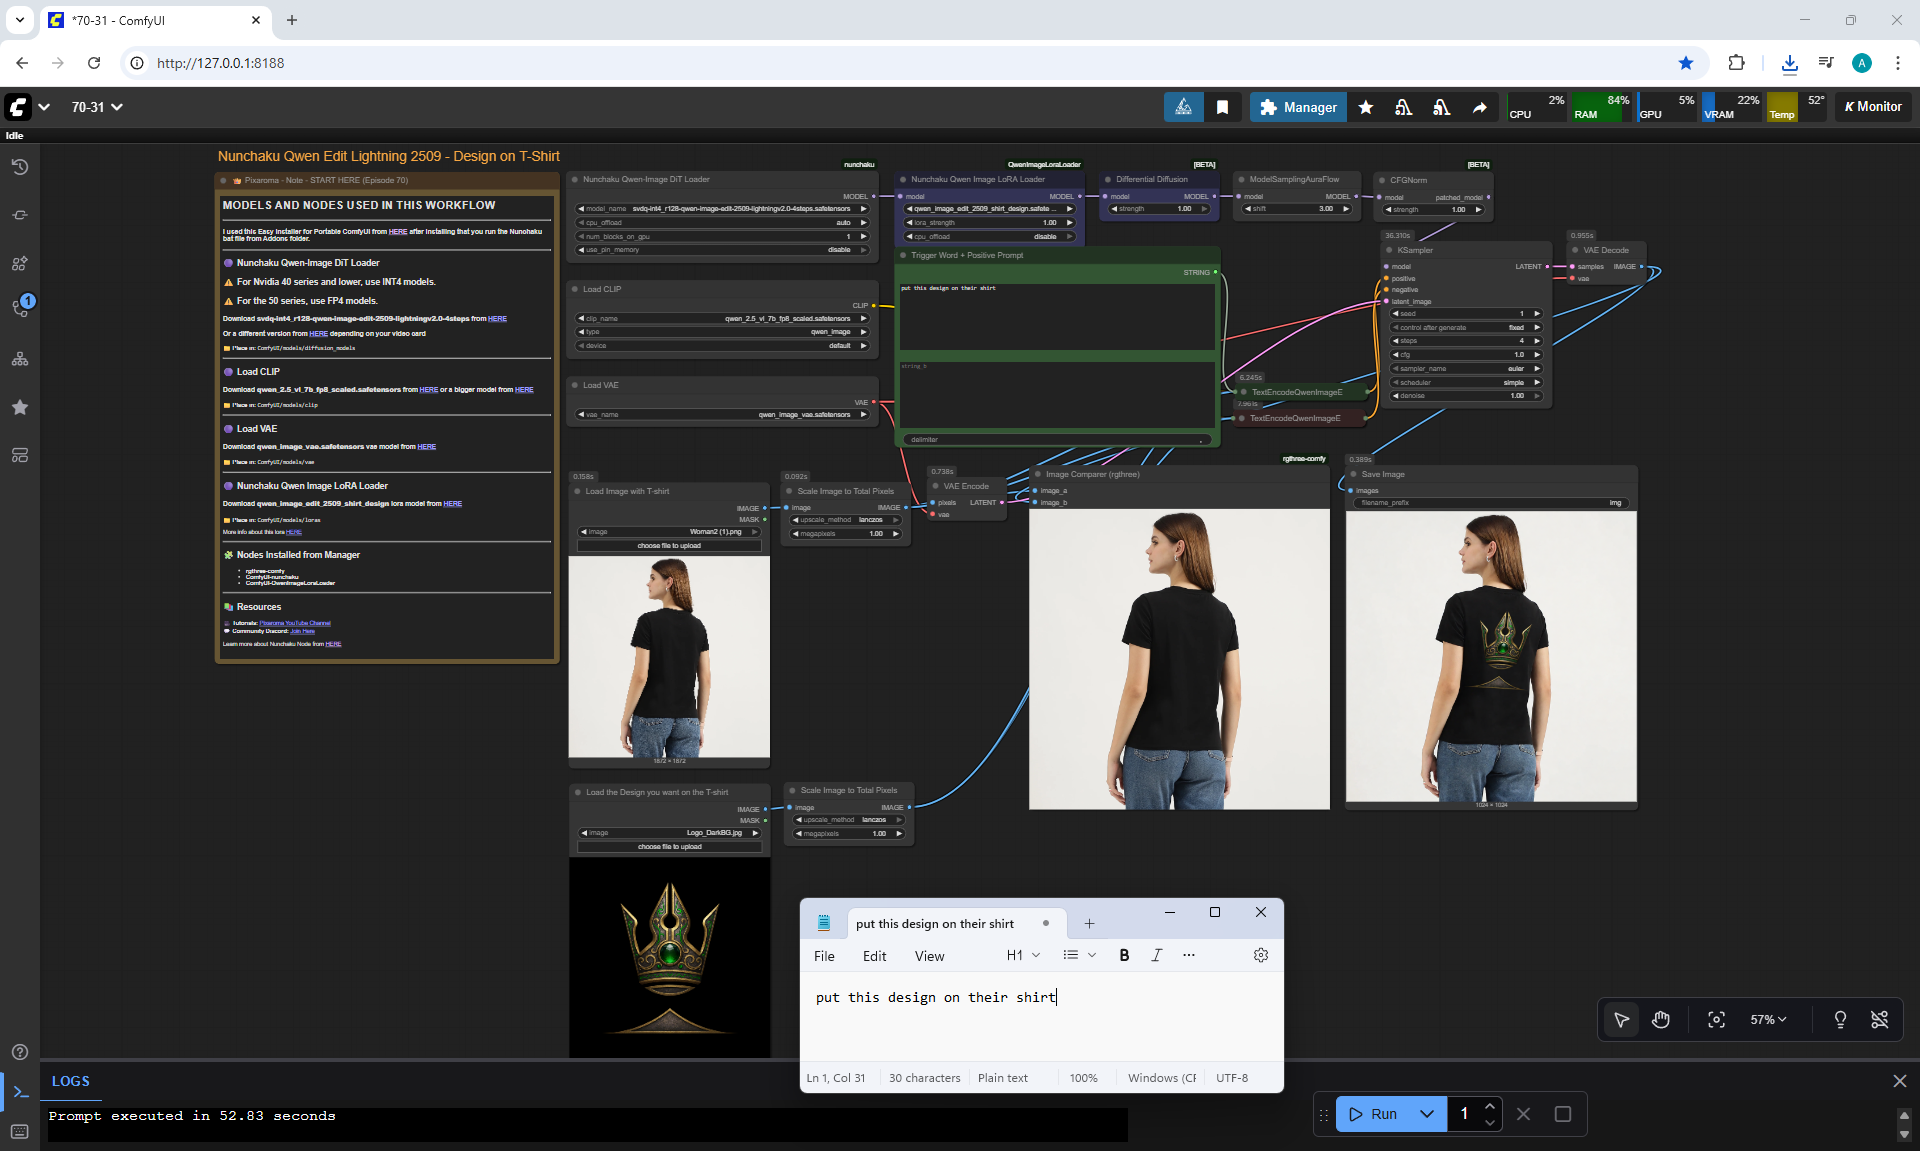This screenshot has height=1151, width=1920.
Task: Open the ComfyUI Manager
Action: [x=1298, y=107]
